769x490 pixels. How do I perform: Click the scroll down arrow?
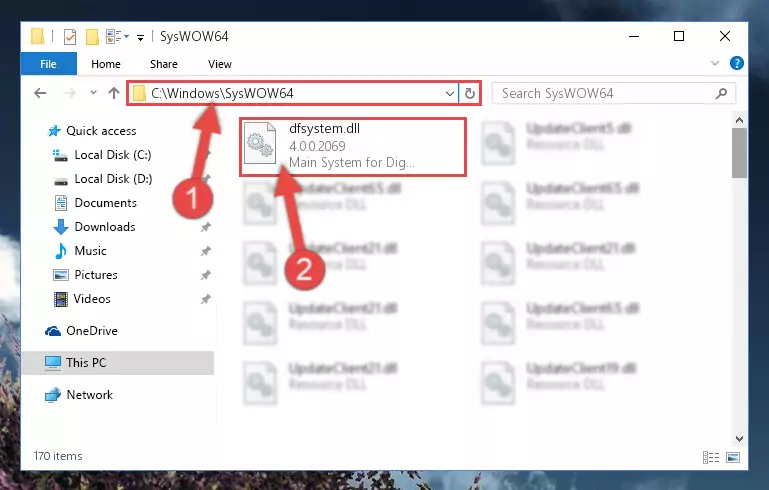[x=739, y=438]
